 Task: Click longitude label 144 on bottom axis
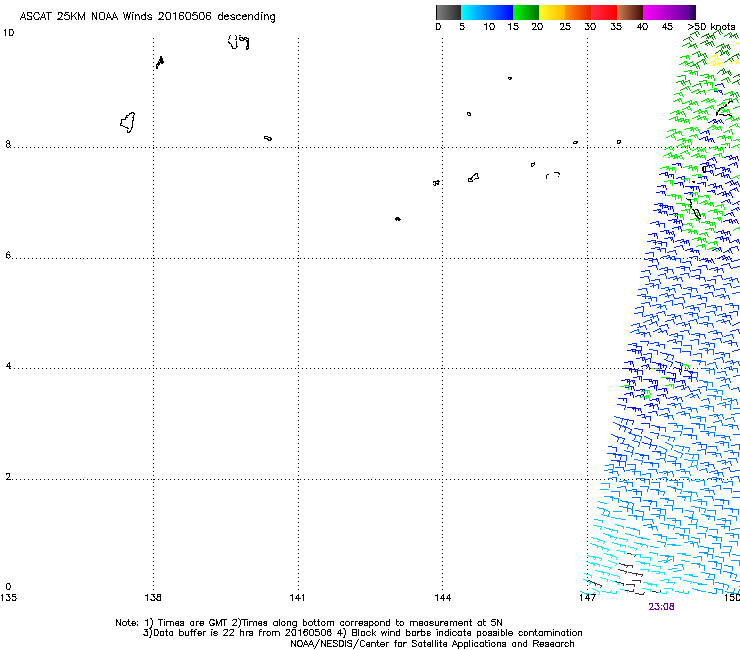(443, 598)
